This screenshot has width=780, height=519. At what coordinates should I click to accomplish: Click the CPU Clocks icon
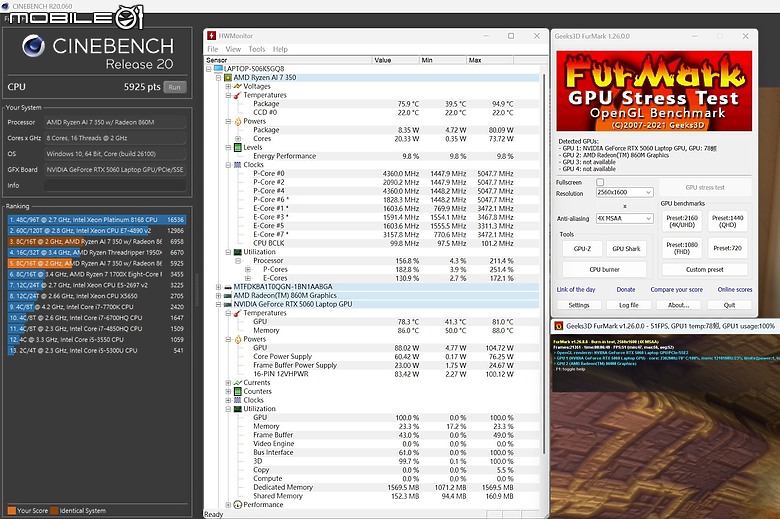pos(238,165)
